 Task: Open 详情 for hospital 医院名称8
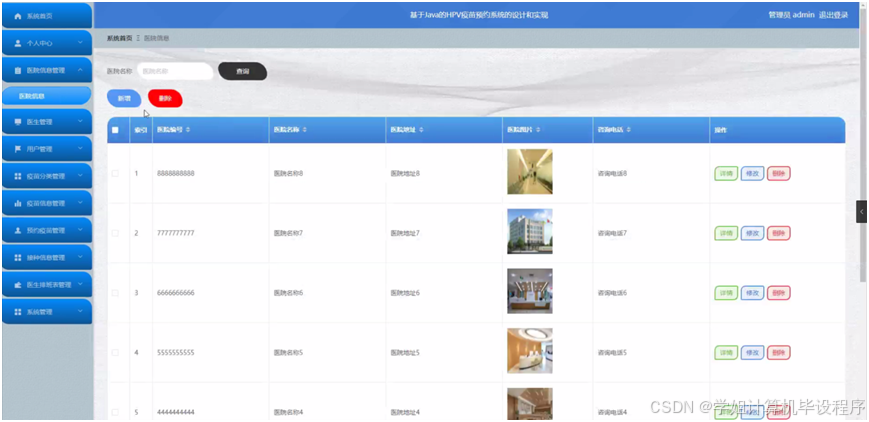point(726,174)
